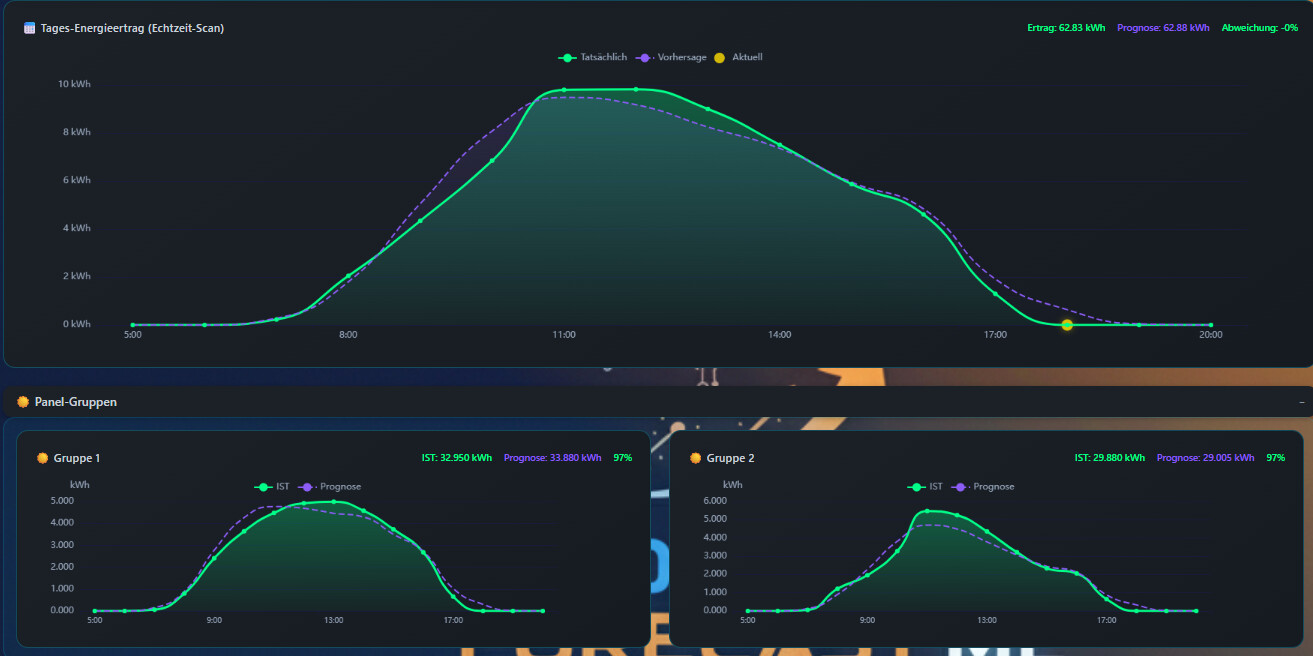Collapse the Panel-Gruppen section with the minus
1313x656 pixels.
click(x=1301, y=402)
